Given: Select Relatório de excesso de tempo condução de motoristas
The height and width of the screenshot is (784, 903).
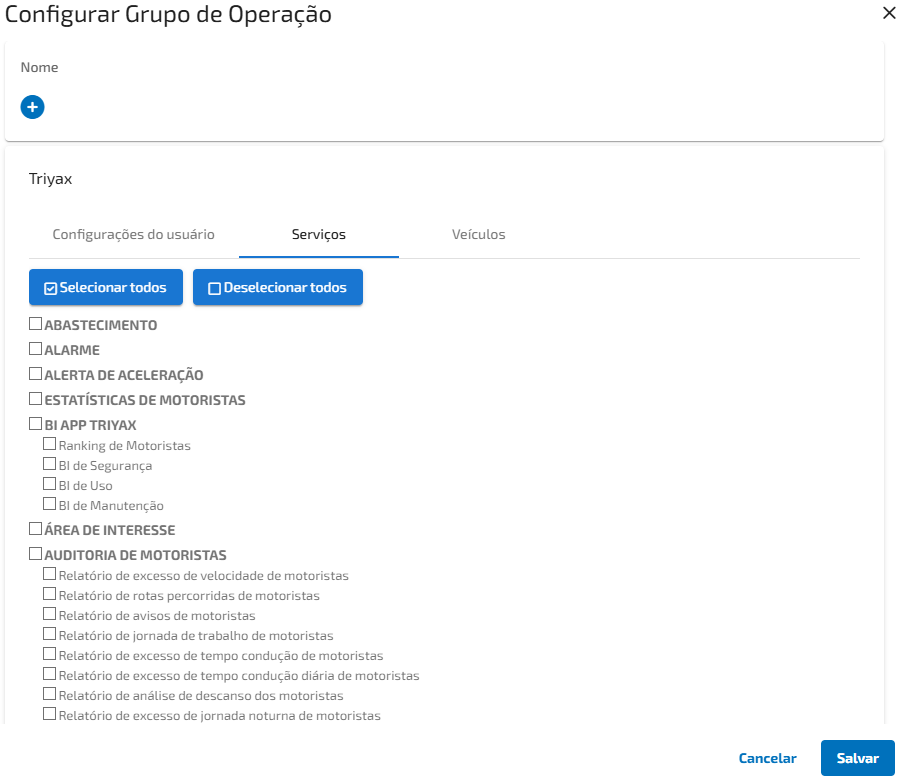Looking at the screenshot, I should (x=50, y=654).
